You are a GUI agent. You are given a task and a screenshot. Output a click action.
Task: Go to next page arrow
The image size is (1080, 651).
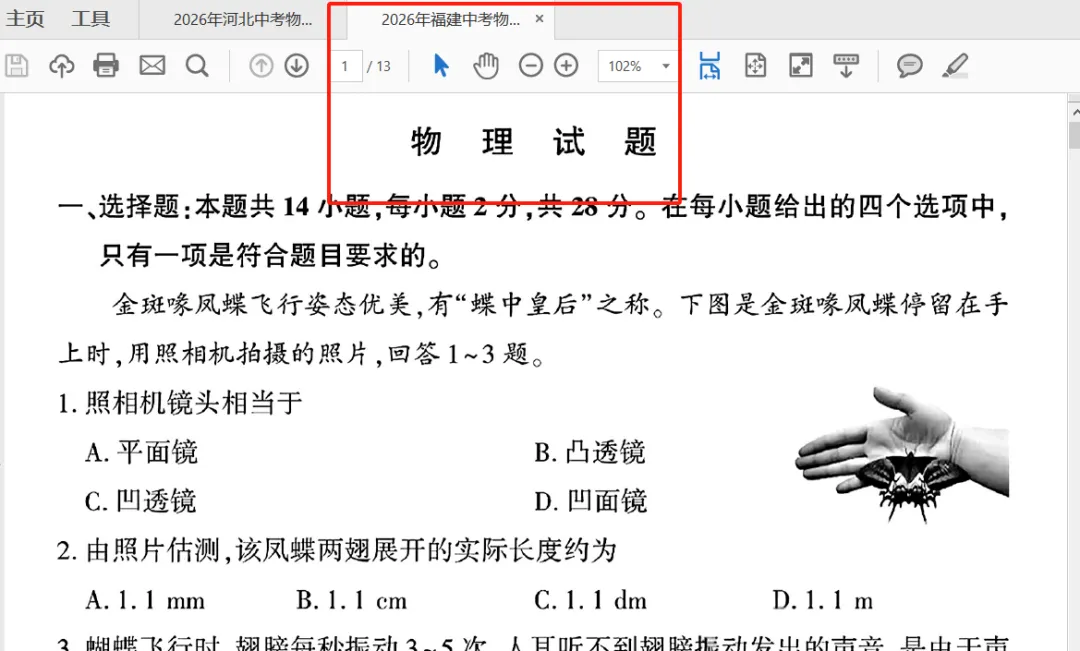tap(297, 66)
